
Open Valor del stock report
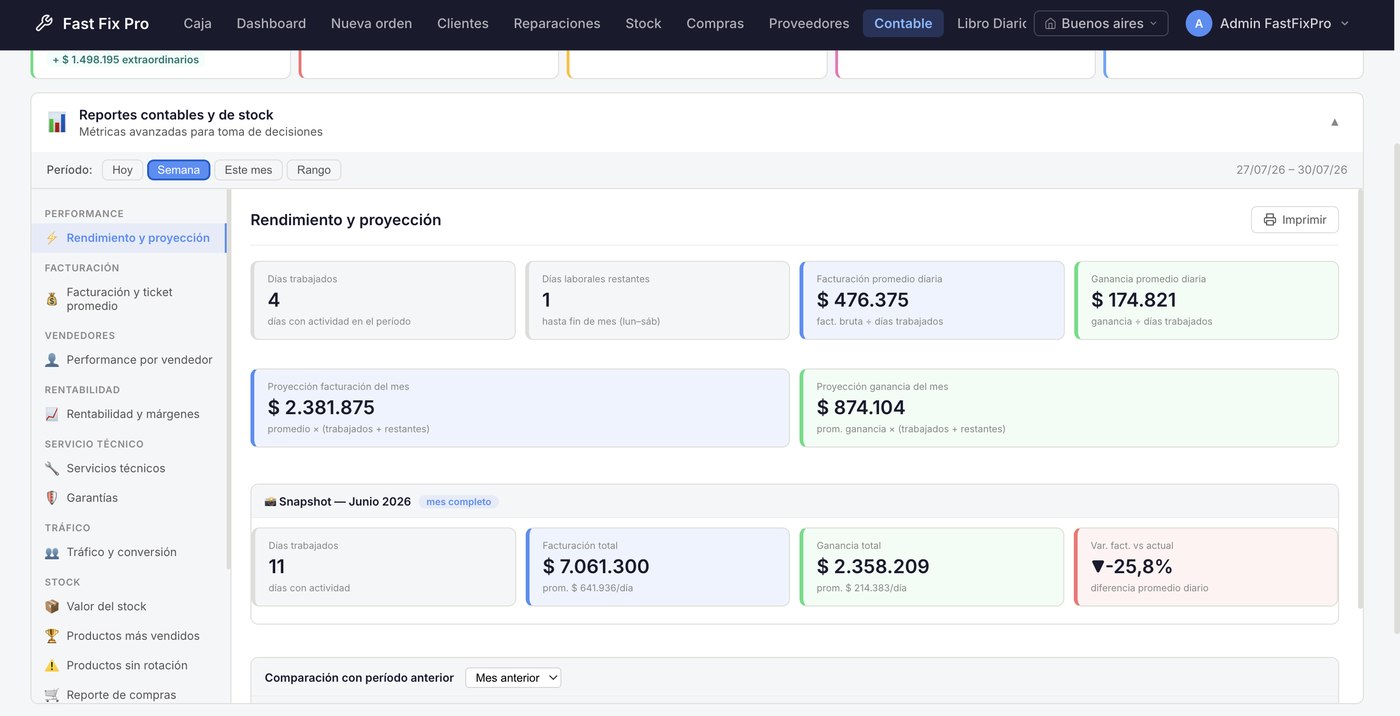coord(128,606)
